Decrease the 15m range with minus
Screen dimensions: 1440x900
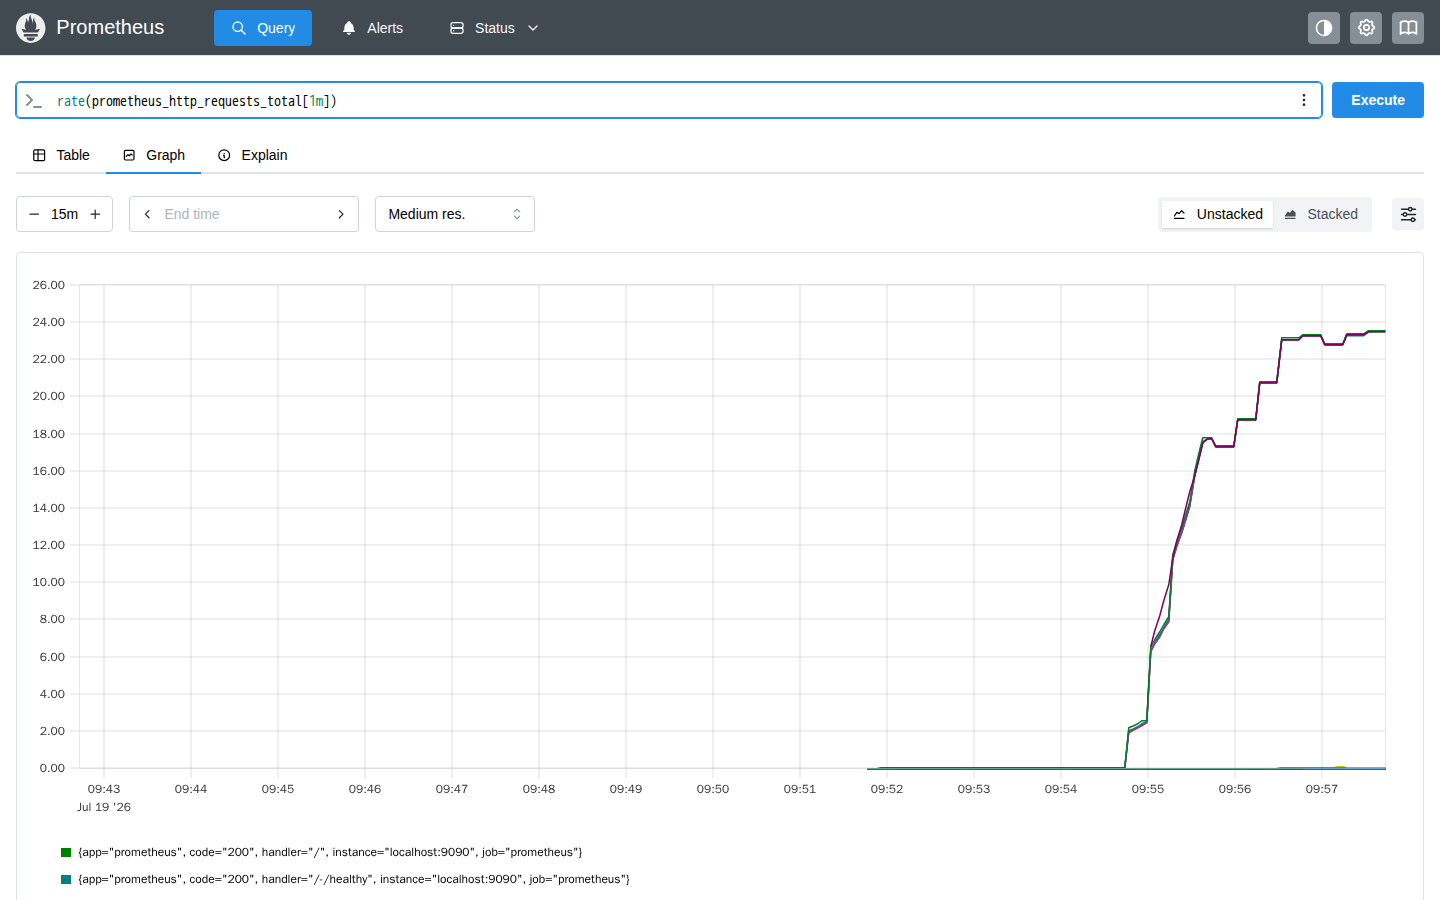pyautogui.click(x=34, y=214)
